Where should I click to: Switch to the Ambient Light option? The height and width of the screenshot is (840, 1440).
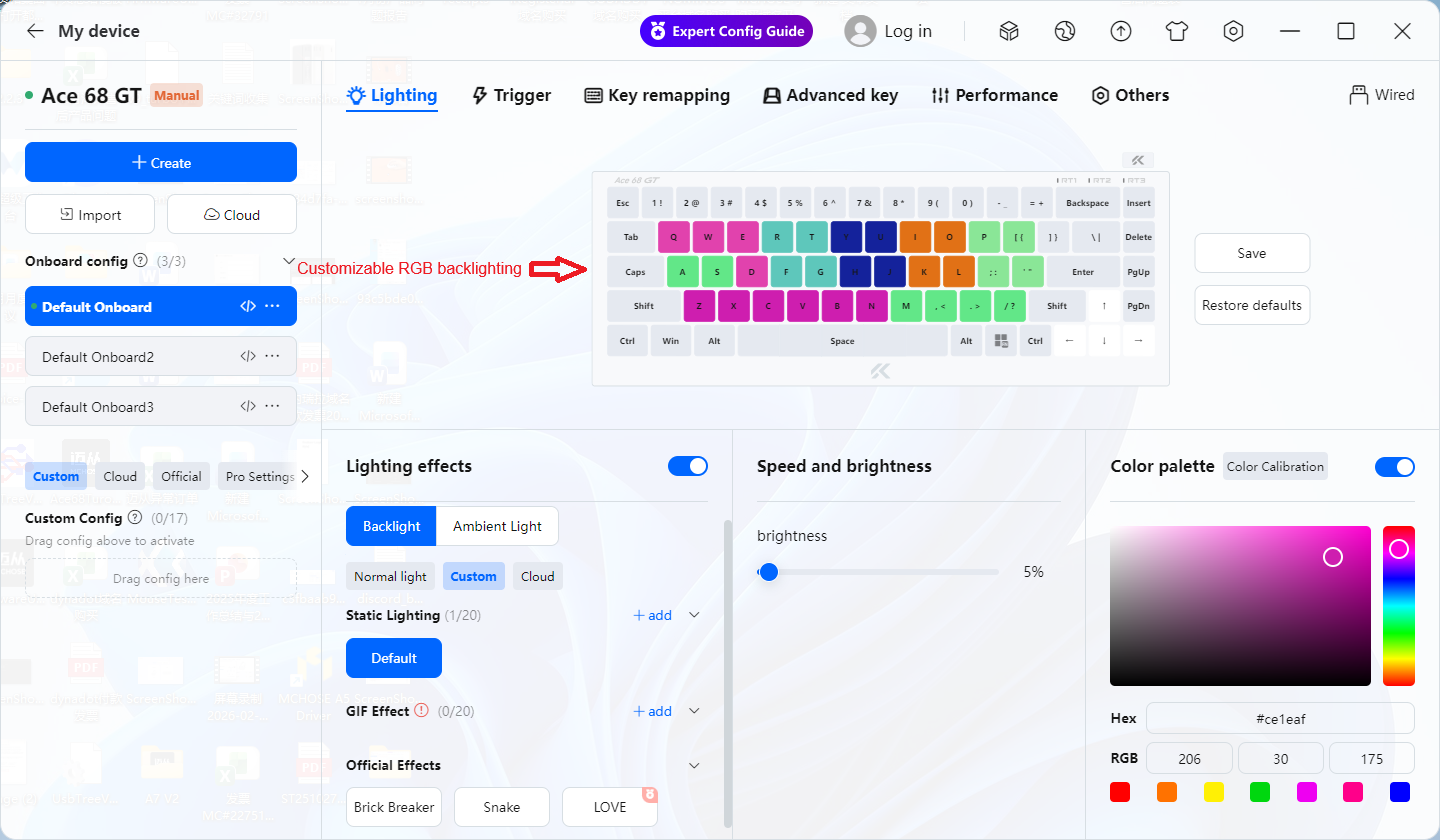[497, 526]
